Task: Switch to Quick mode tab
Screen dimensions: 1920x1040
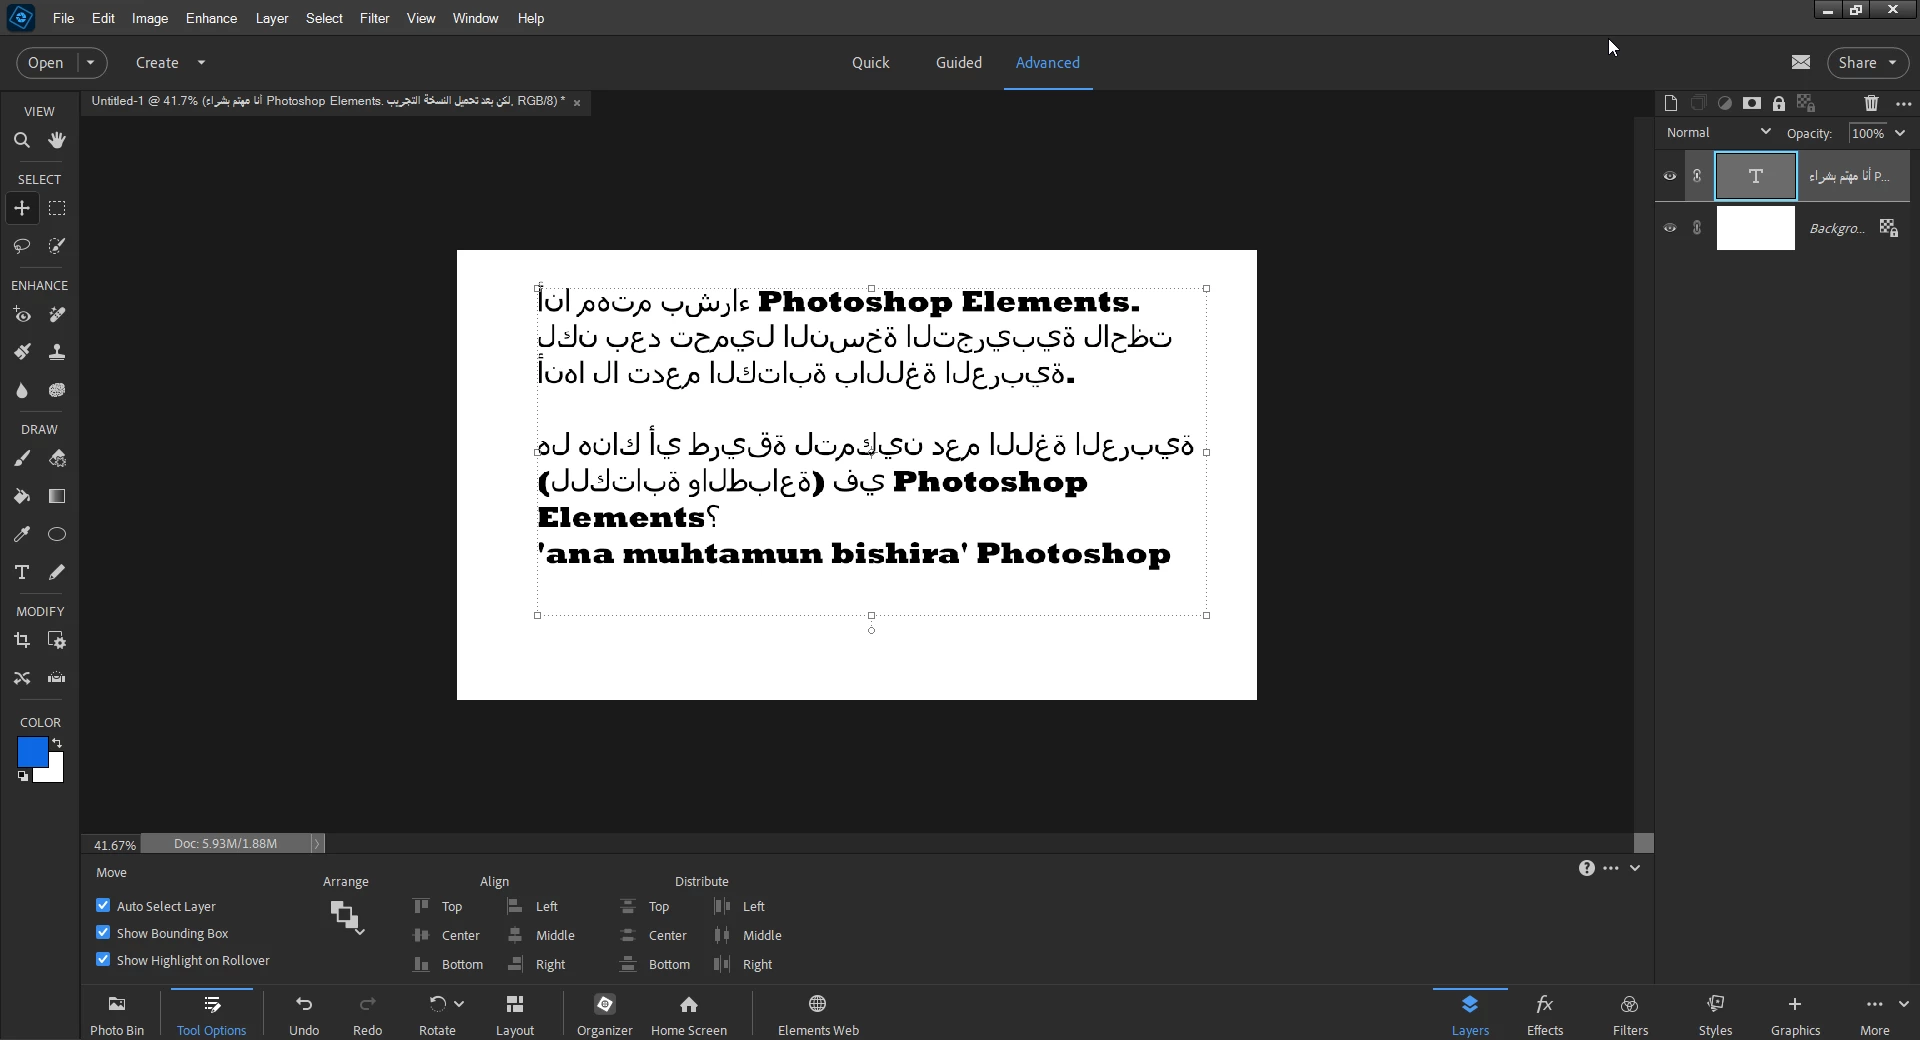Action: (870, 62)
